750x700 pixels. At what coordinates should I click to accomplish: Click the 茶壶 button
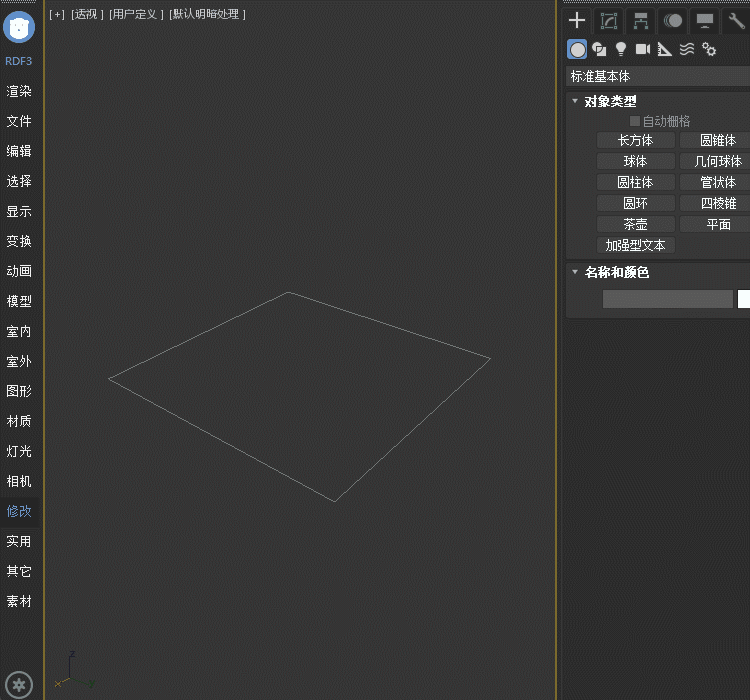point(635,225)
